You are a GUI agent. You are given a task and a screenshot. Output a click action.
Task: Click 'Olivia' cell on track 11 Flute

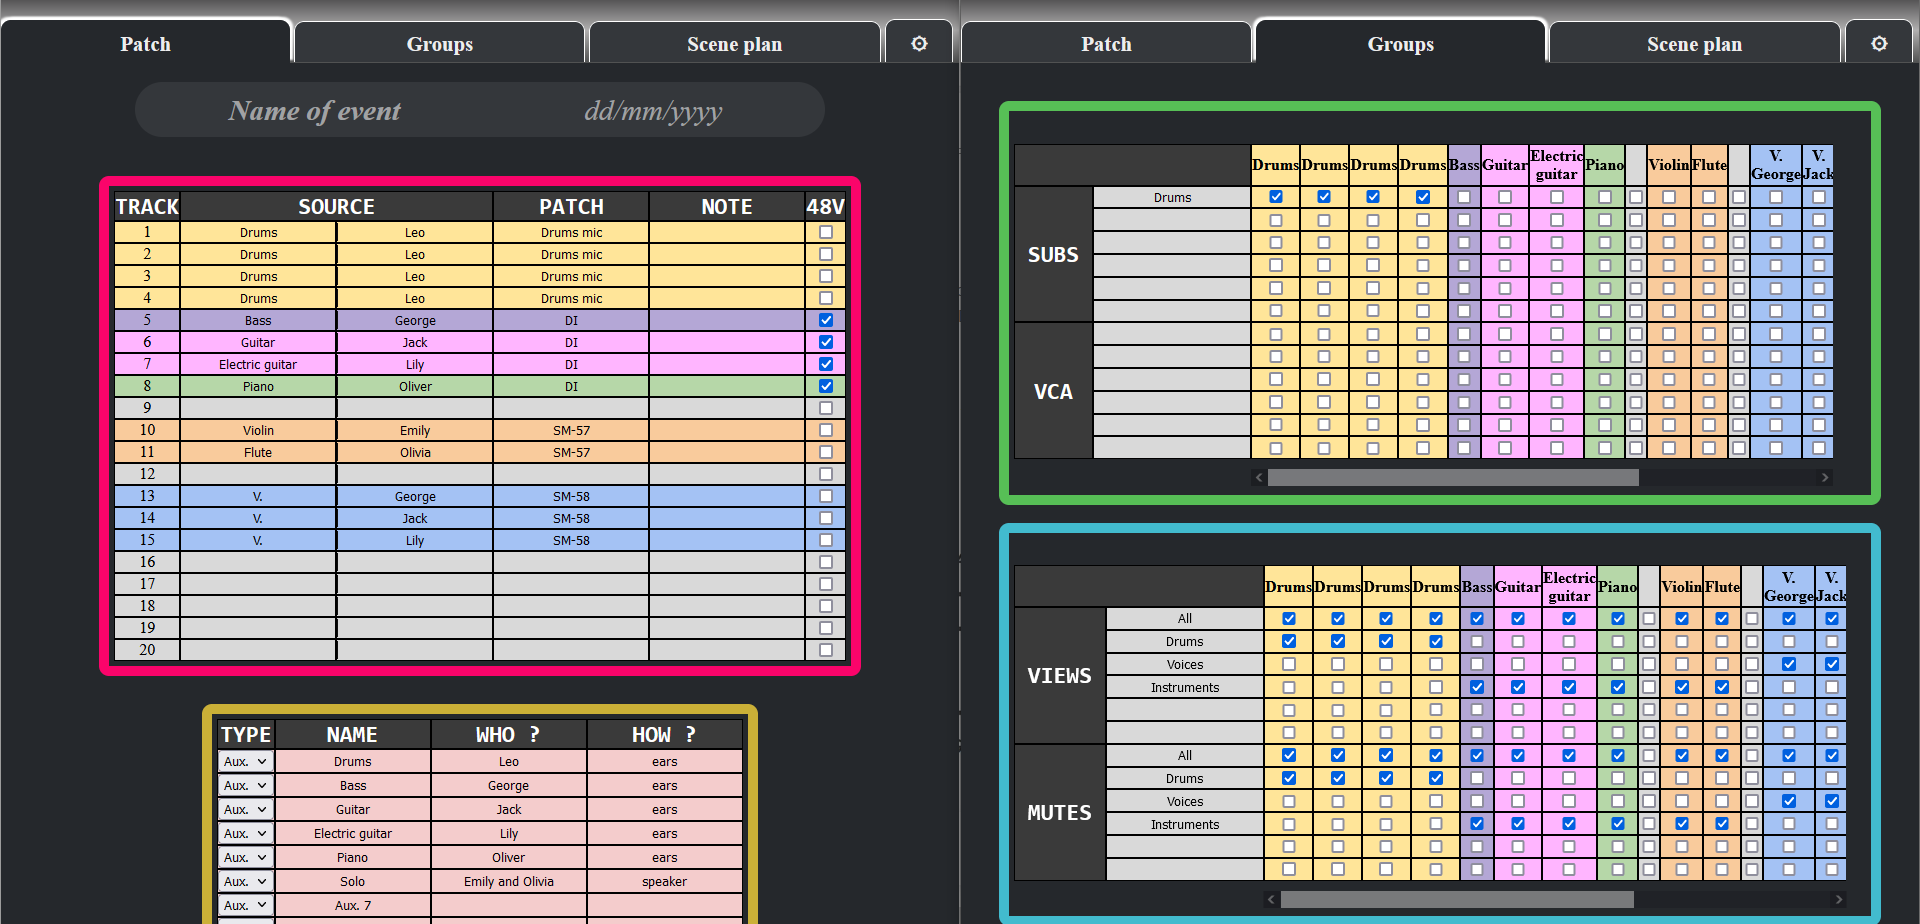pos(415,452)
